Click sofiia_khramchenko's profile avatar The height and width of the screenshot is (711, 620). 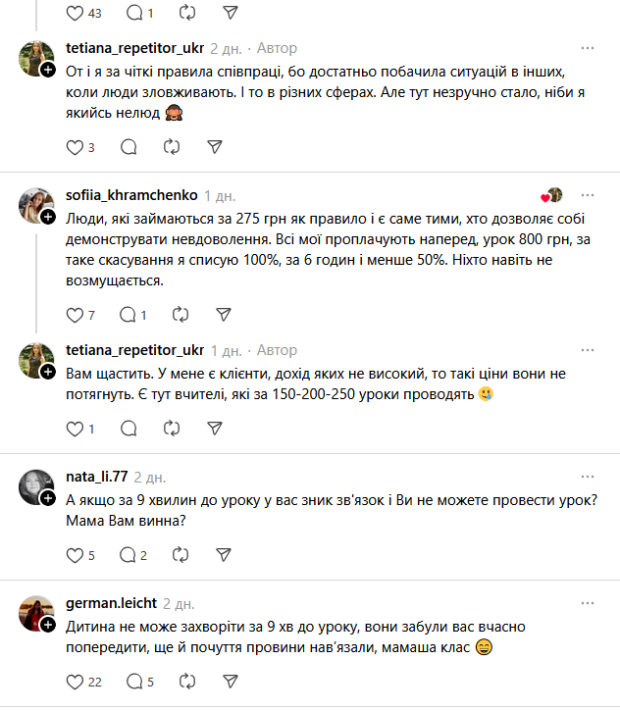pyautogui.click(x=35, y=203)
